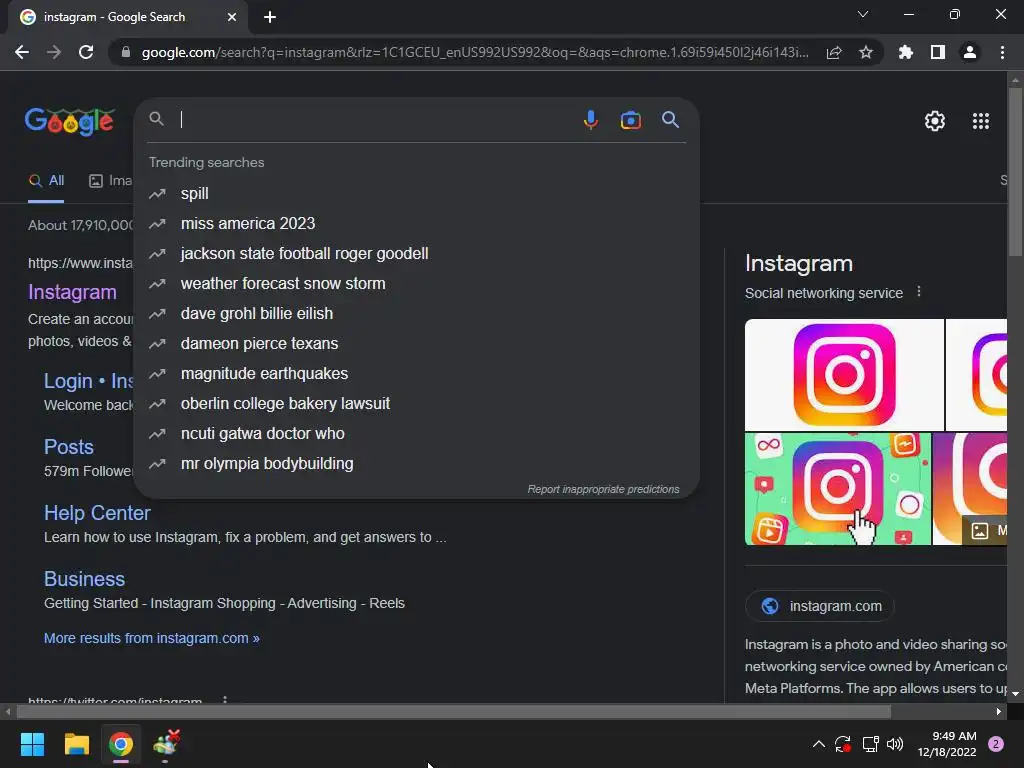Go back to the previous page
1024x768 pixels.
[22, 52]
